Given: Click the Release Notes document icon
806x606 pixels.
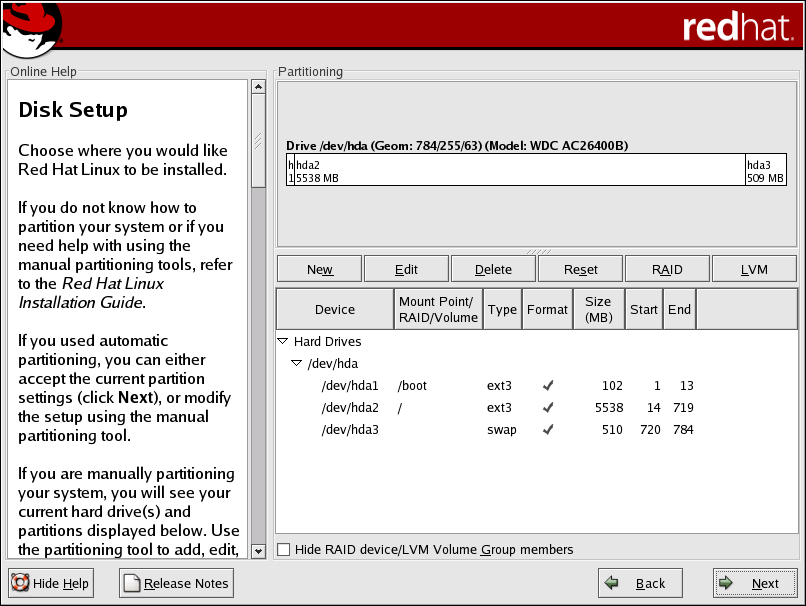Looking at the screenshot, I should tap(131, 583).
